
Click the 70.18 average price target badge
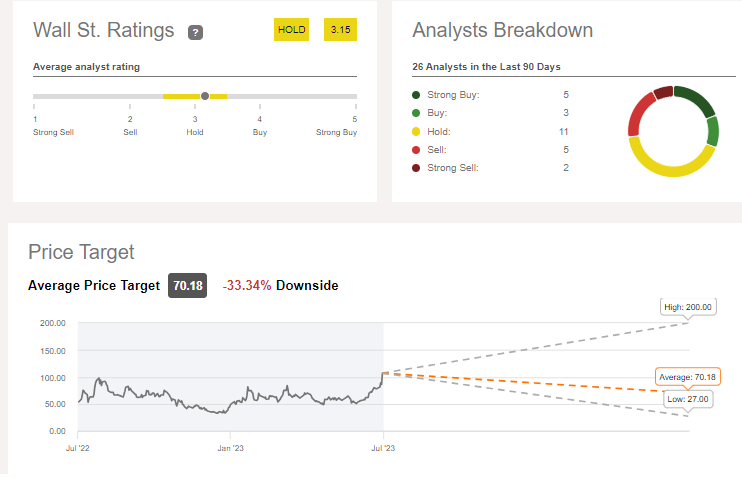[187, 286]
